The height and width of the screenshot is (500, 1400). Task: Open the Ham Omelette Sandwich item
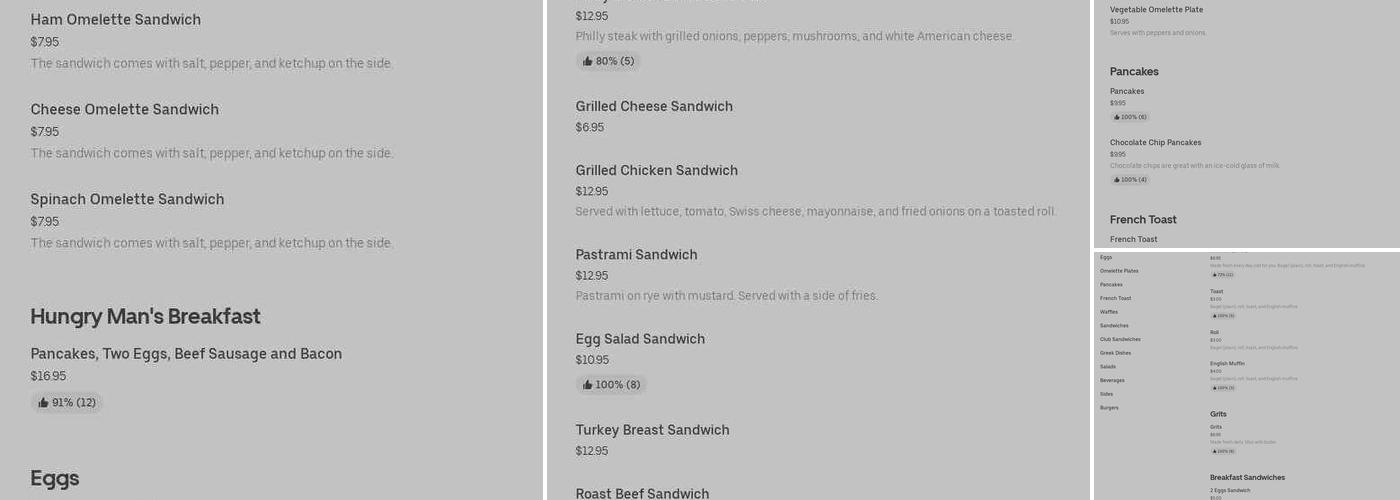115,20
